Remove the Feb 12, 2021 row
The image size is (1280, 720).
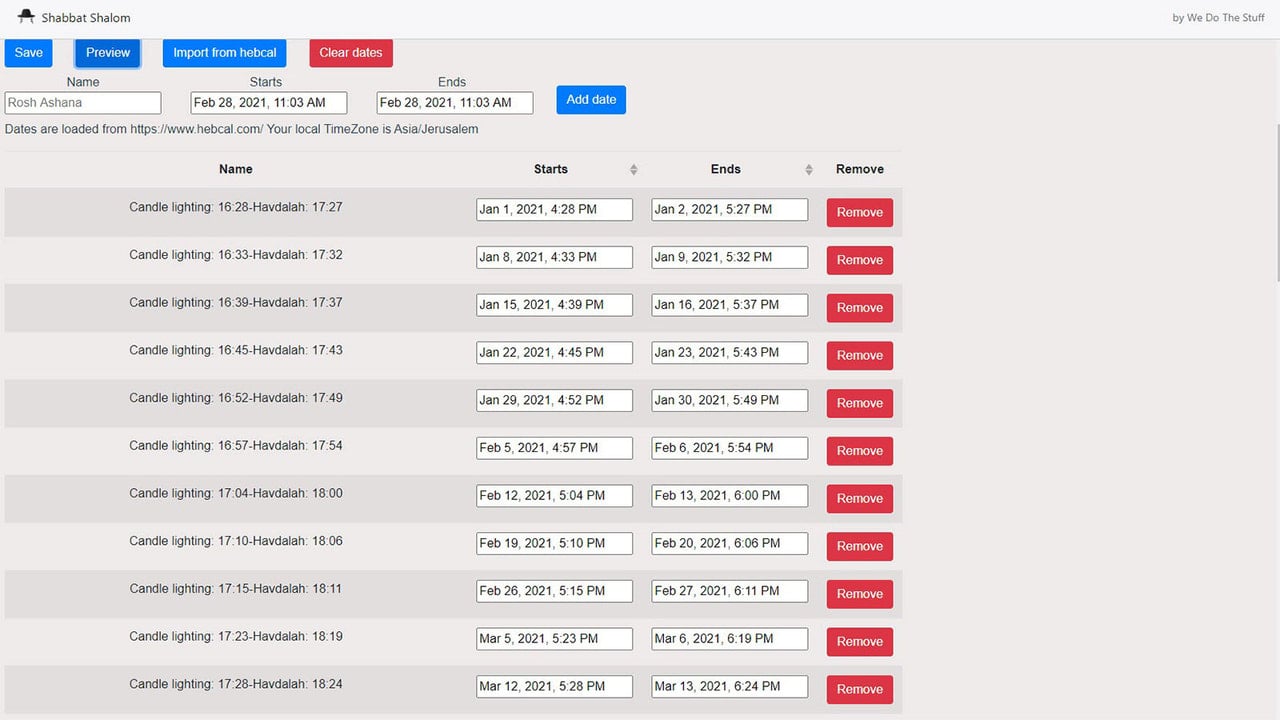point(860,498)
